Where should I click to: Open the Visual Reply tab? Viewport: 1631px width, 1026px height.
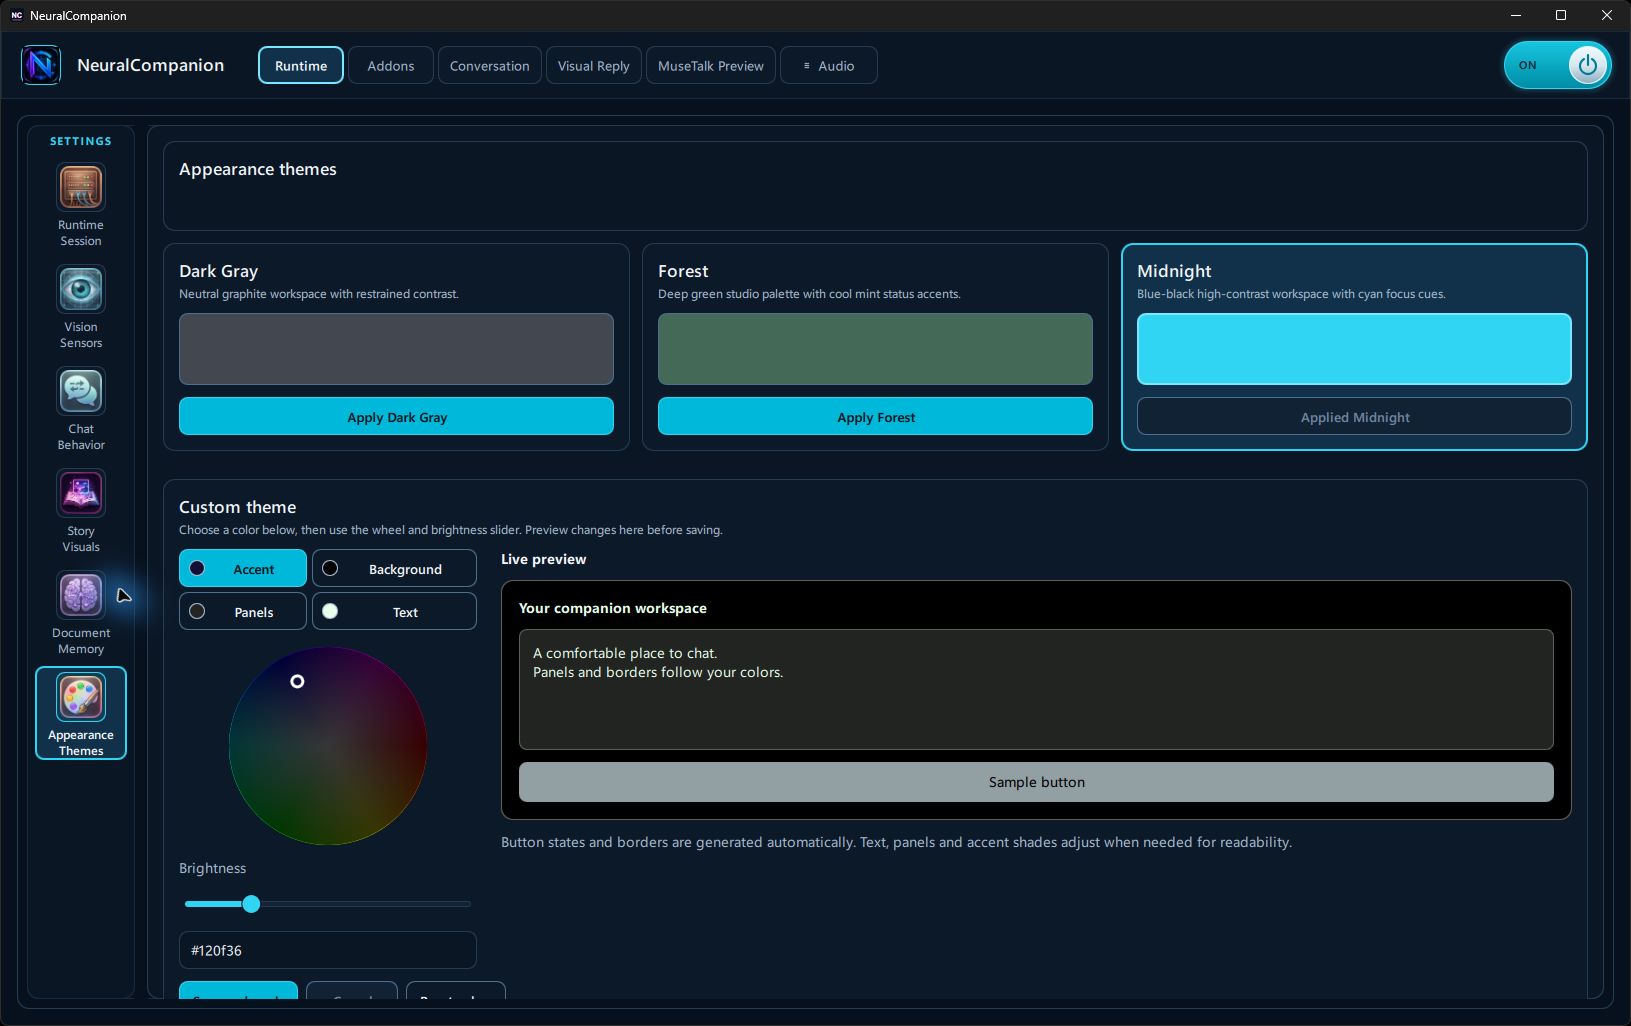tap(594, 65)
